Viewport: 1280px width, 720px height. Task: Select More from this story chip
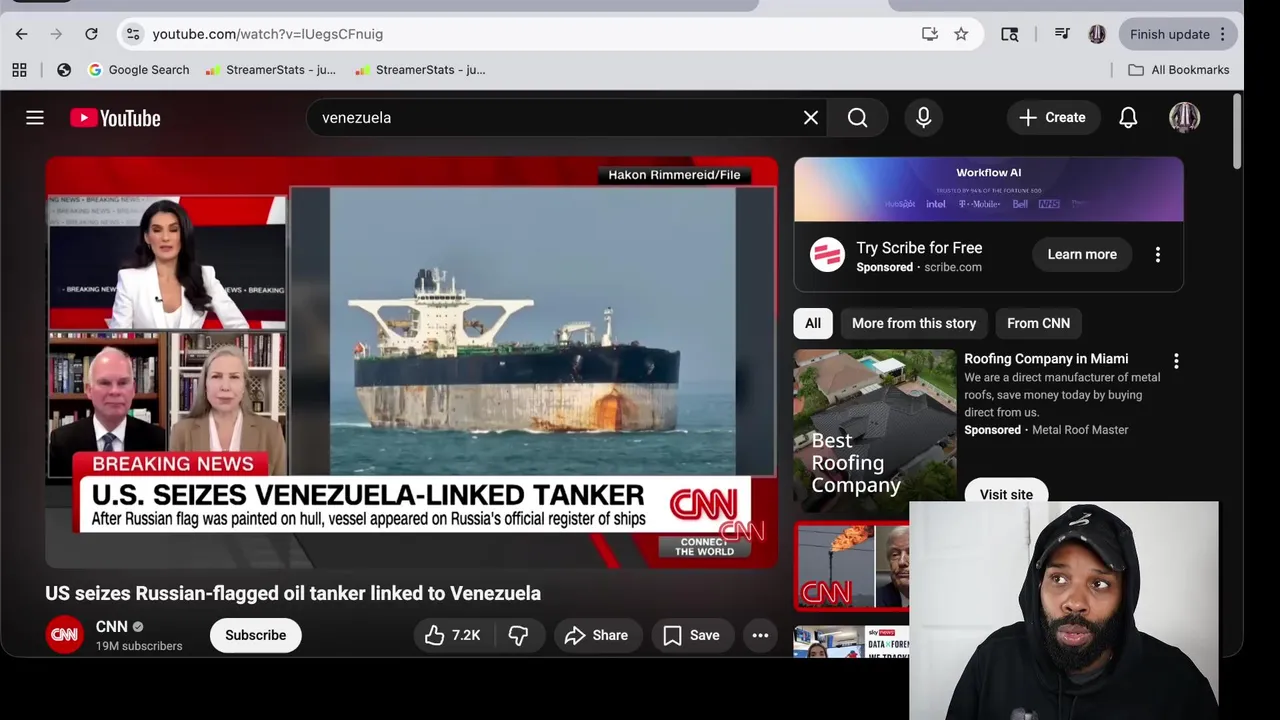pos(914,323)
